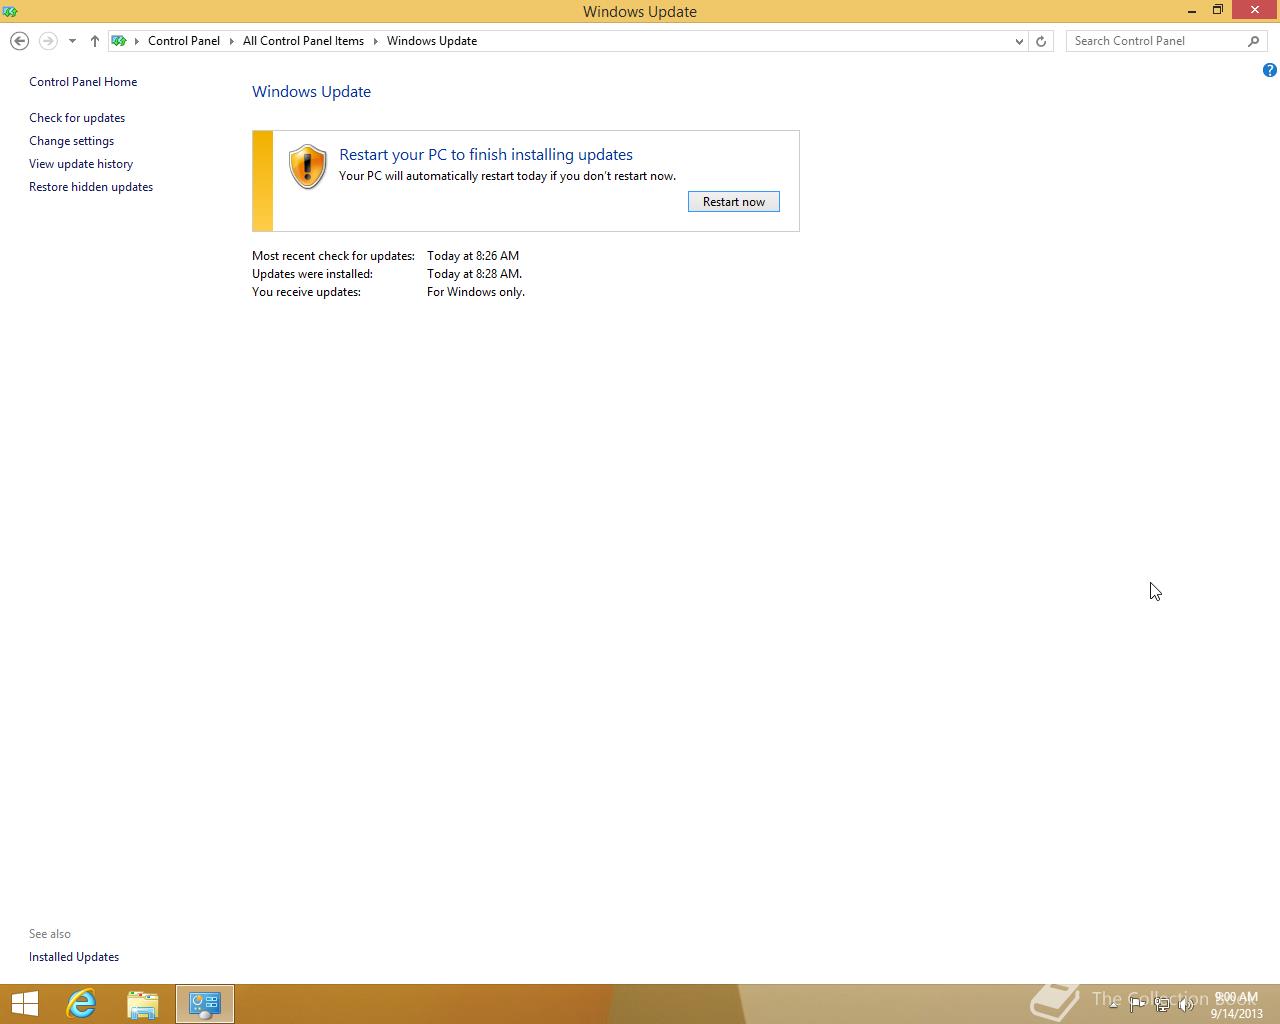Click the Windows Update page heading
Viewport: 1280px width, 1024px height.
(311, 91)
